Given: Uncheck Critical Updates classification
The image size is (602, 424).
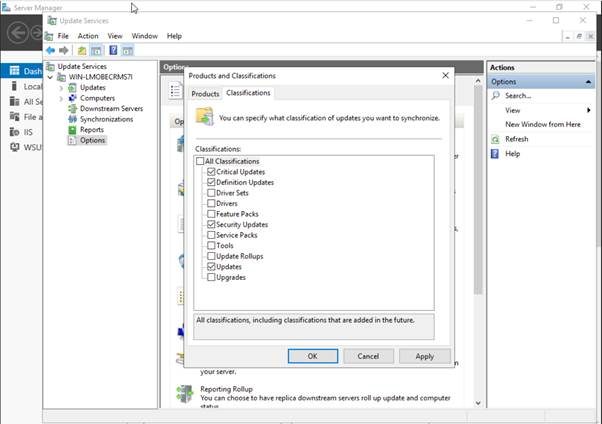Looking at the screenshot, I should coord(211,172).
